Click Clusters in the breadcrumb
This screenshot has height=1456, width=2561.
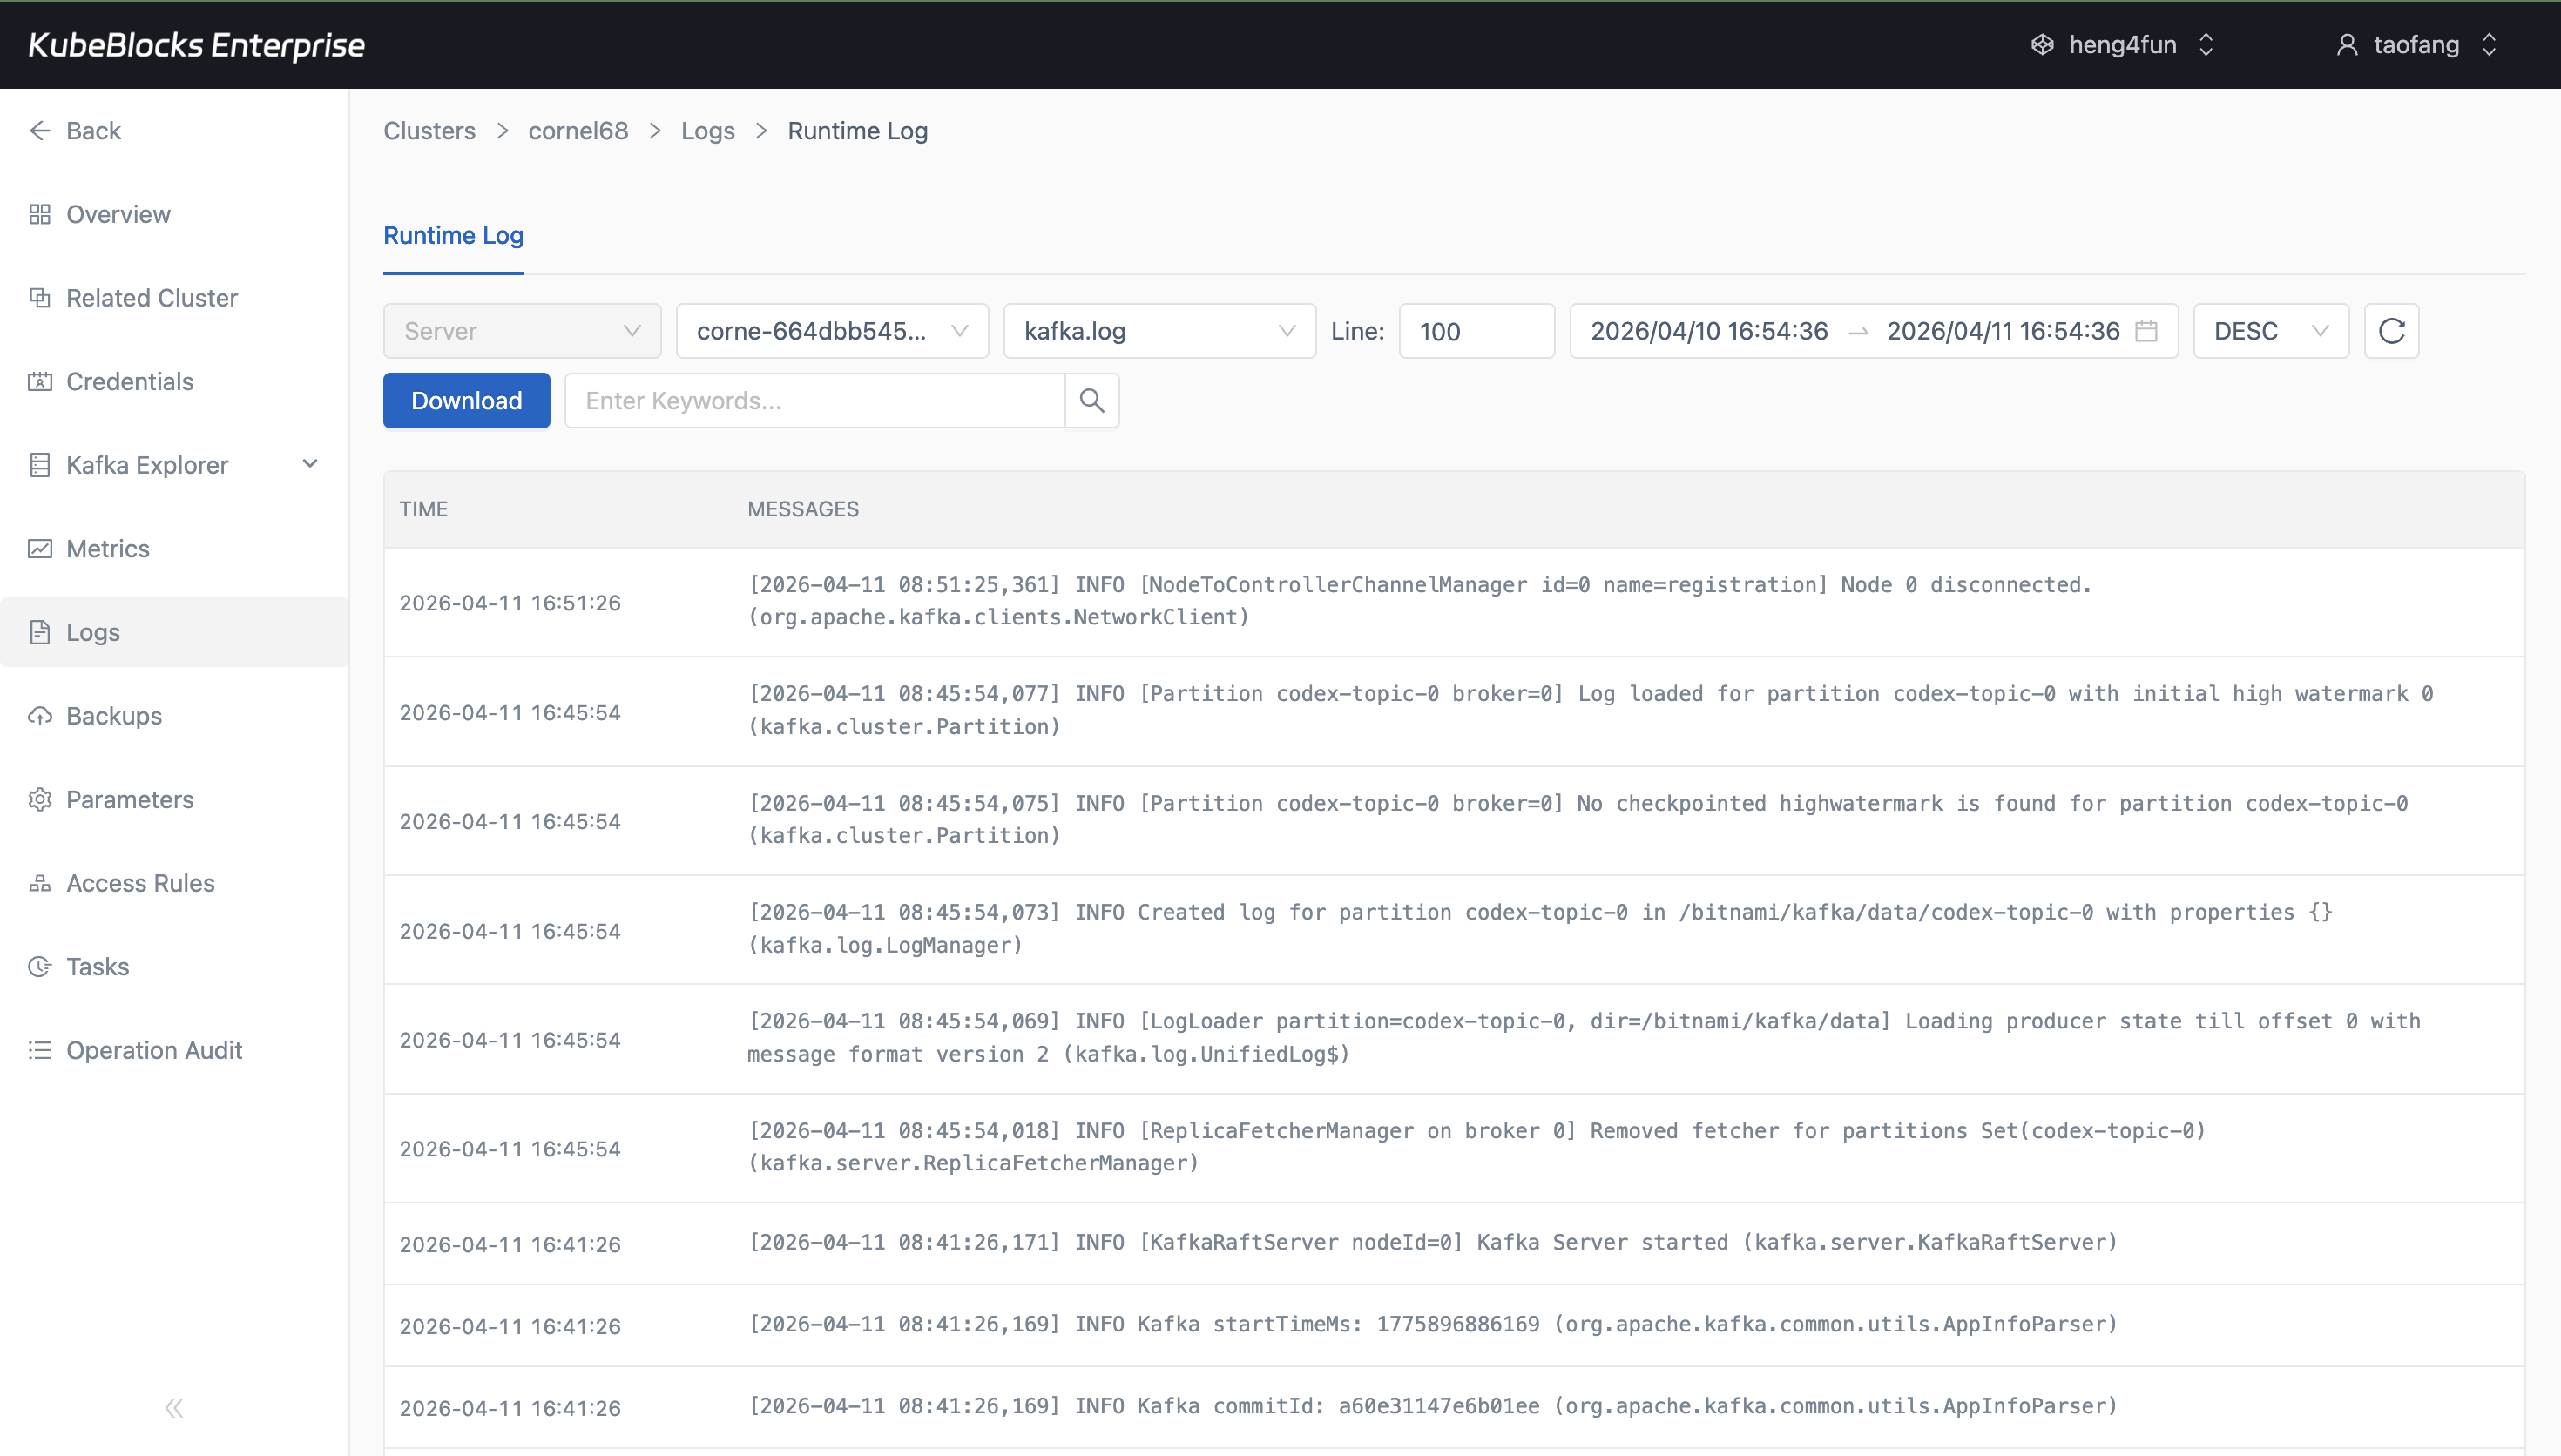click(x=429, y=131)
